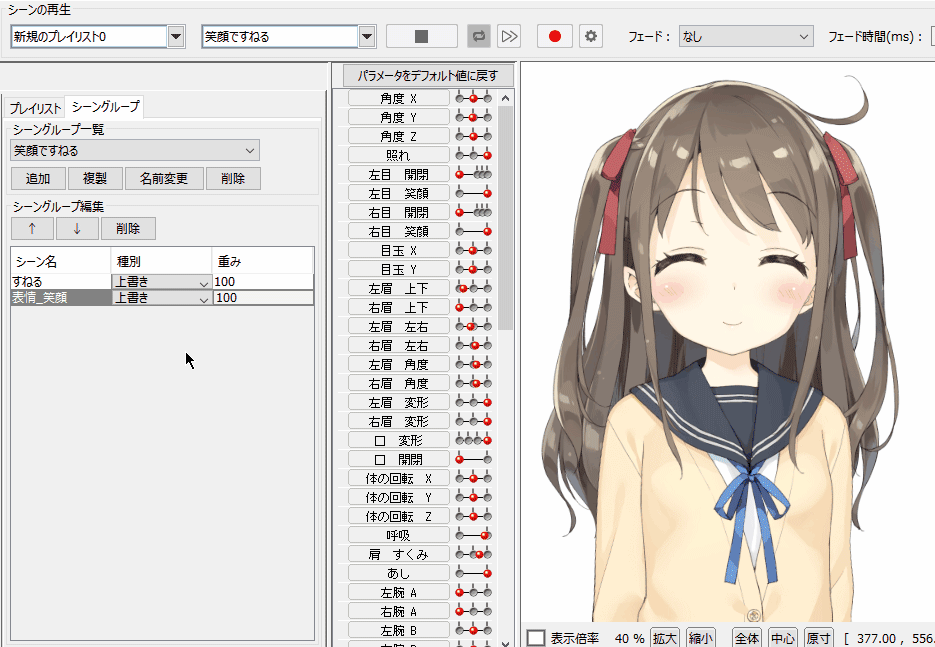Toggle the loop playback icon
Viewport: 935px width, 647px height.
tap(478, 36)
